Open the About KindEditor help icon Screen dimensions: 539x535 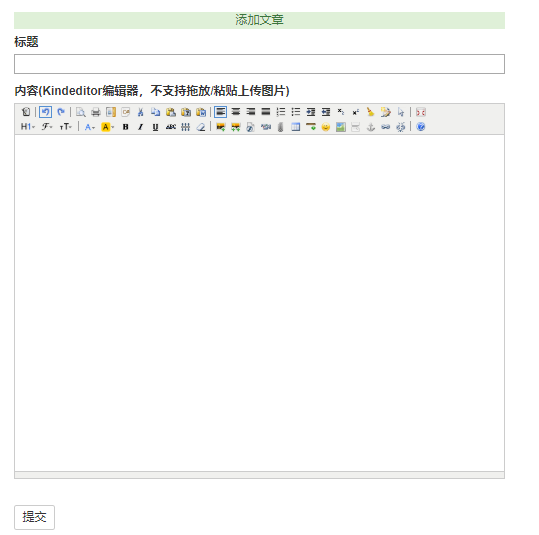tap(421, 127)
